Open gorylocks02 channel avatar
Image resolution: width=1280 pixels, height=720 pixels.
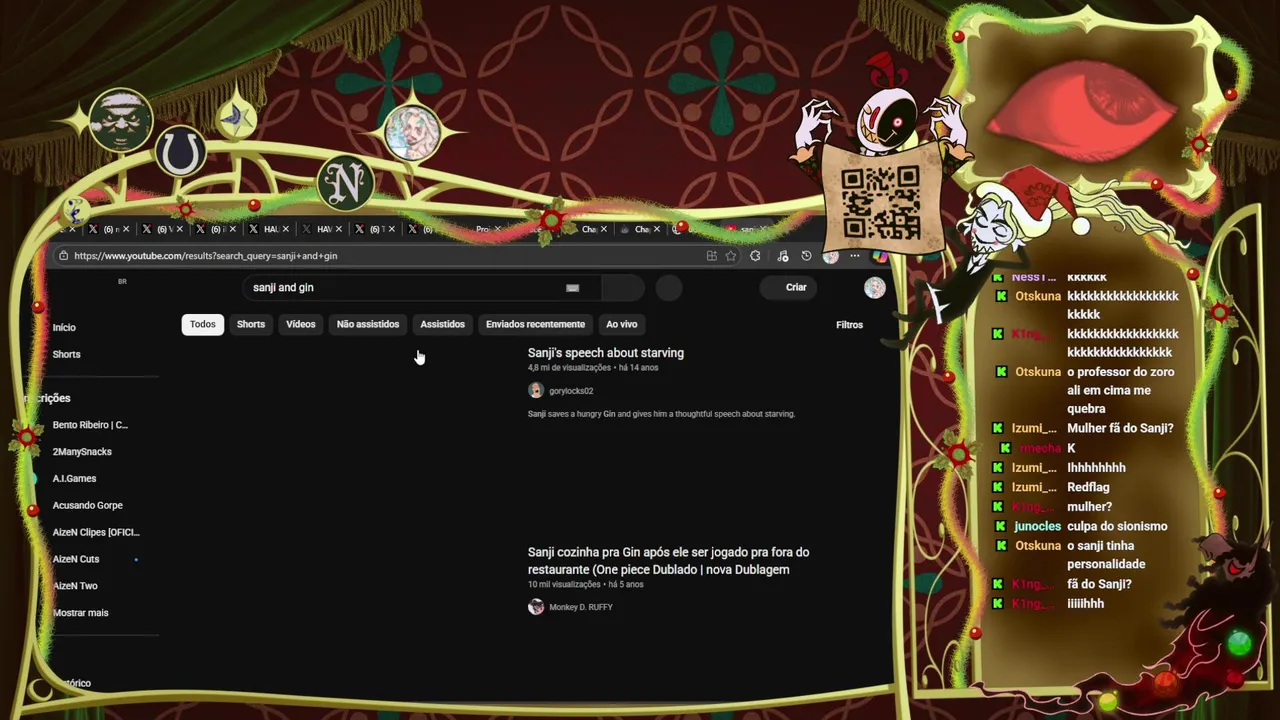536,391
